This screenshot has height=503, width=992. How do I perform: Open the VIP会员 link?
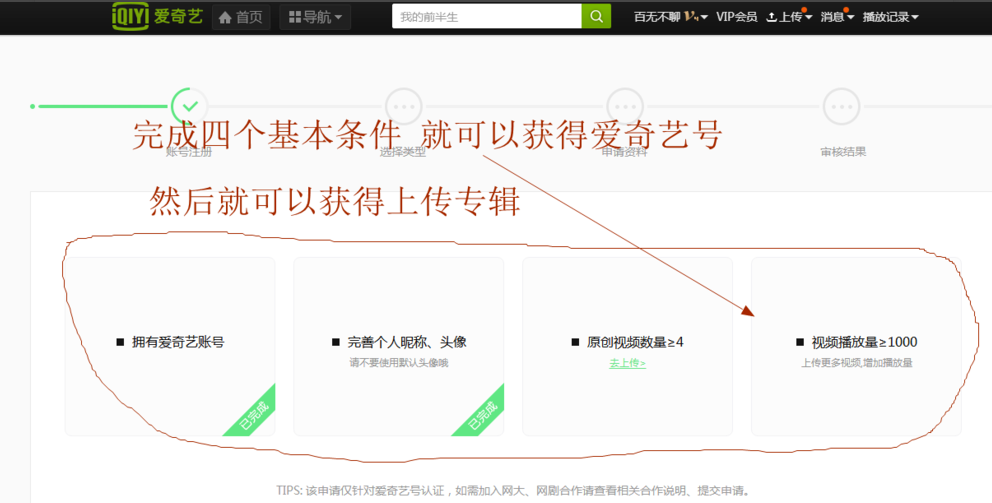(x=736, y=17)
